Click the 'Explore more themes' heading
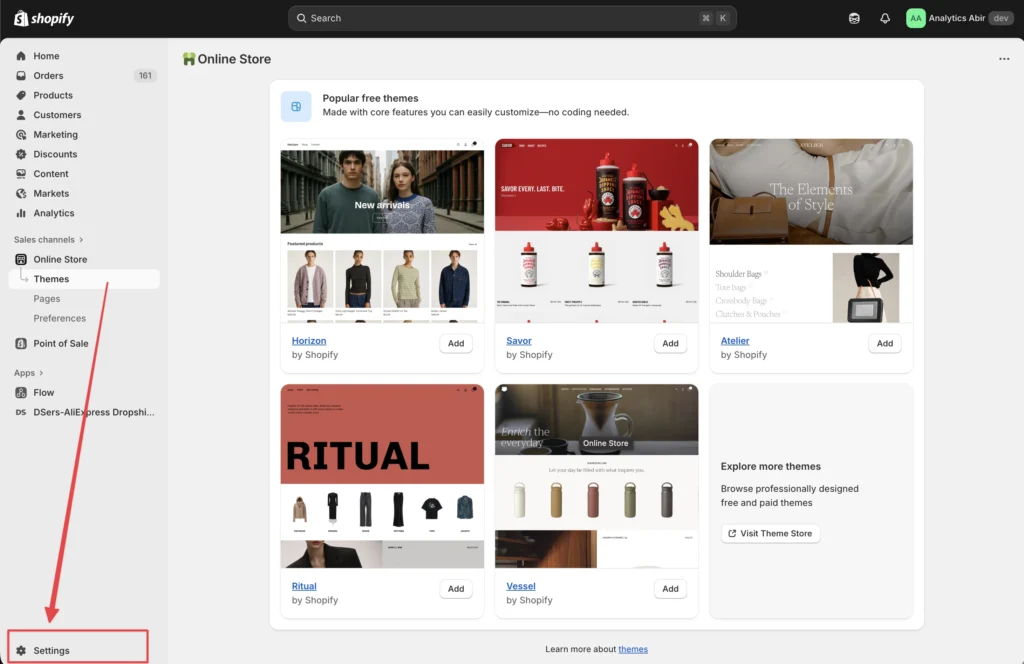Viewport: 1024px width, 664px height. pos(771,466)
